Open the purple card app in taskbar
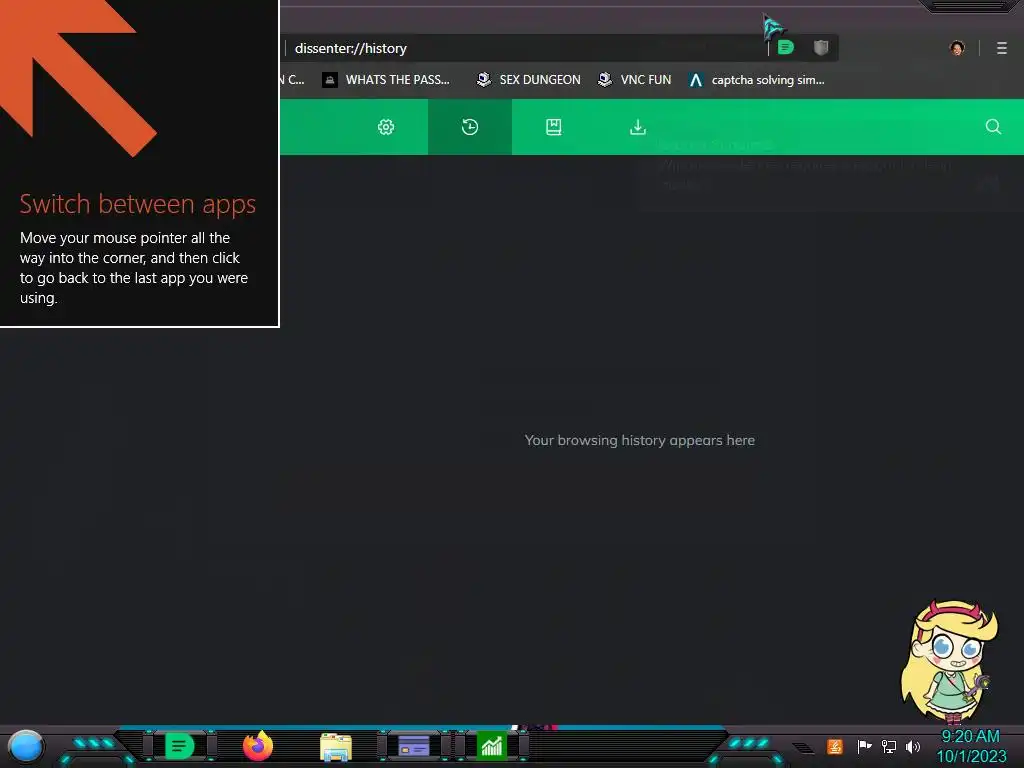 413,746
